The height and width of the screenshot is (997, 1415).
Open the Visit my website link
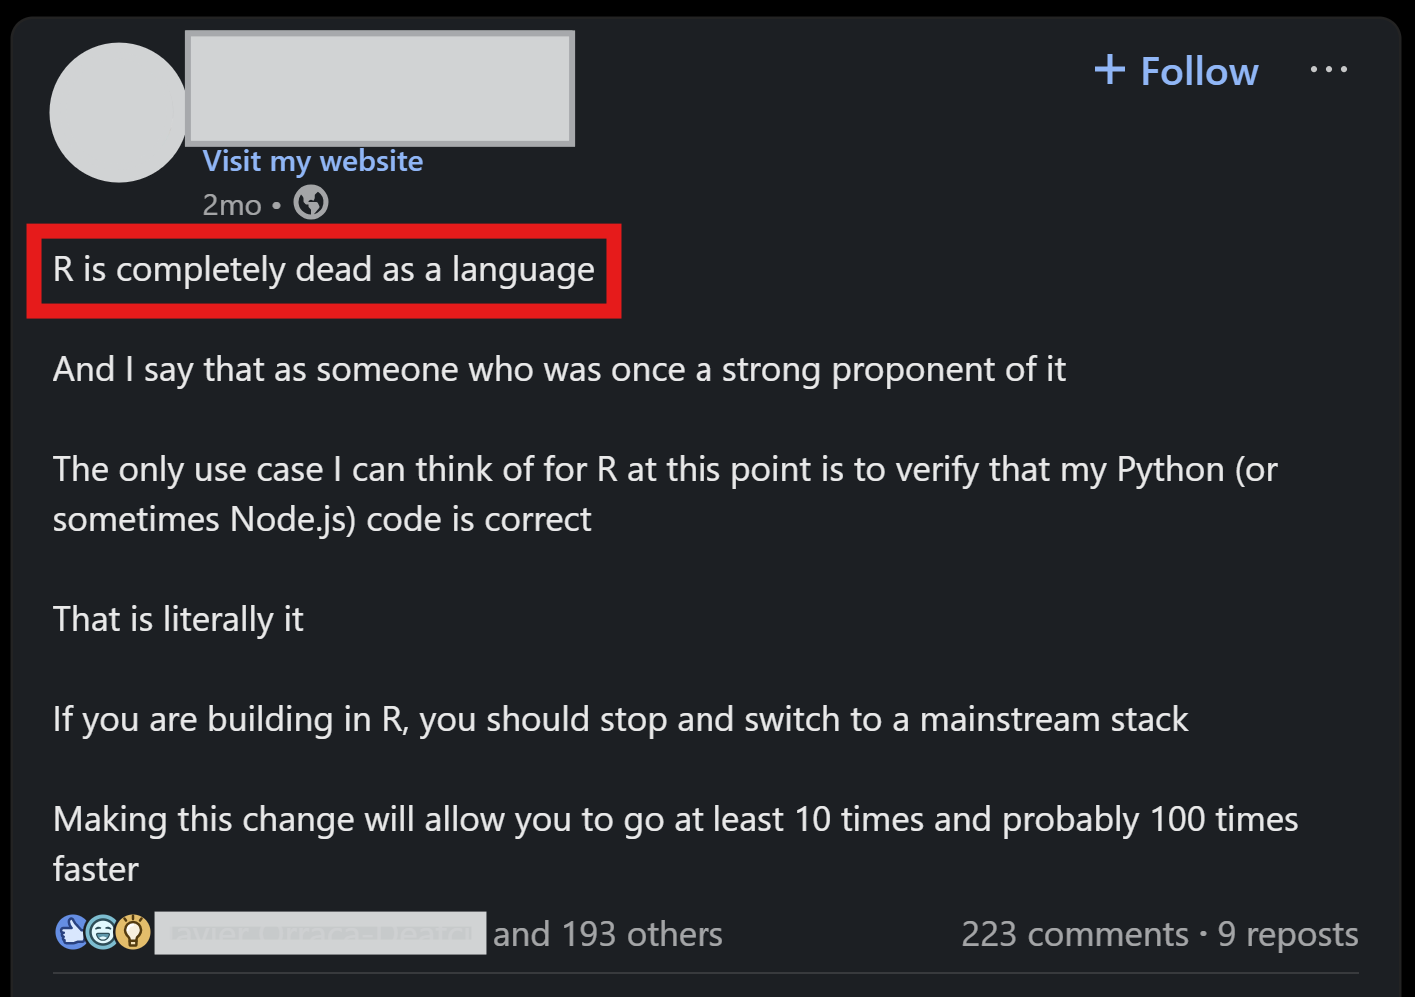pos(312,161)
